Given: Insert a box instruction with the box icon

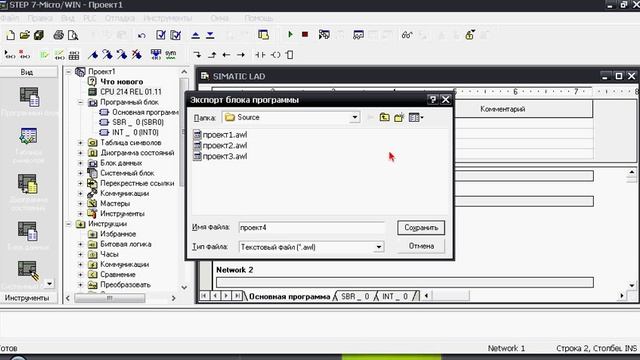Looking at the screenshot, I should (290, 55).
